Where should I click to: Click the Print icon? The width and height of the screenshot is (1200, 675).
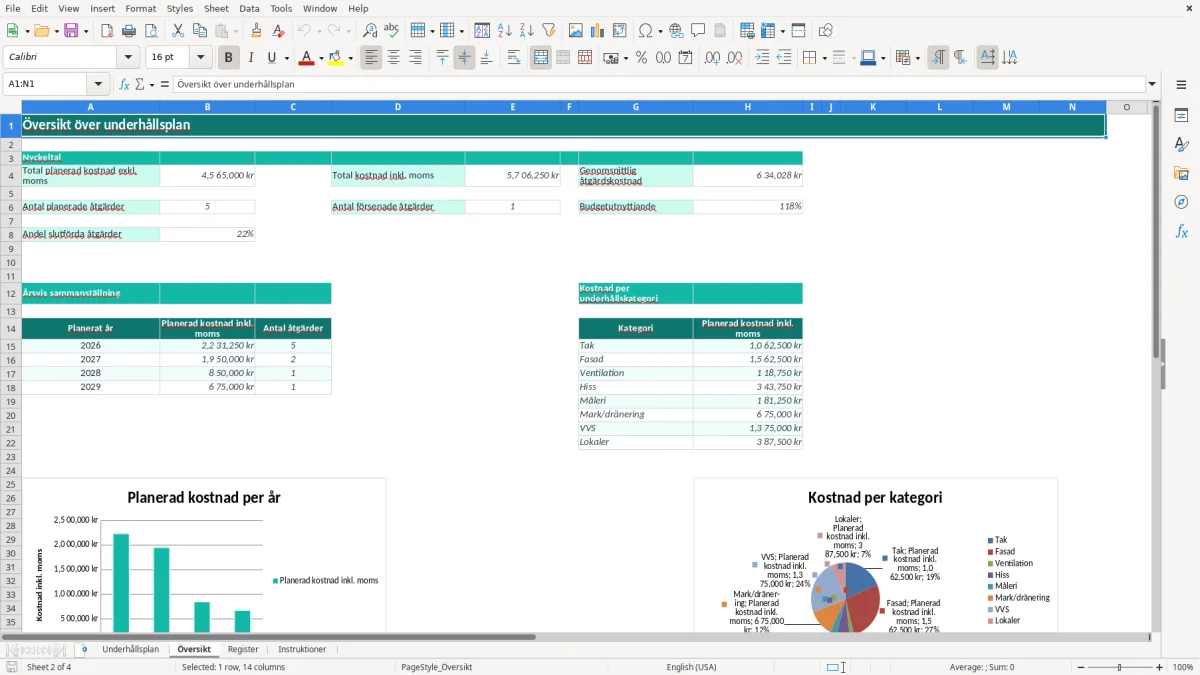coord(129,31)
